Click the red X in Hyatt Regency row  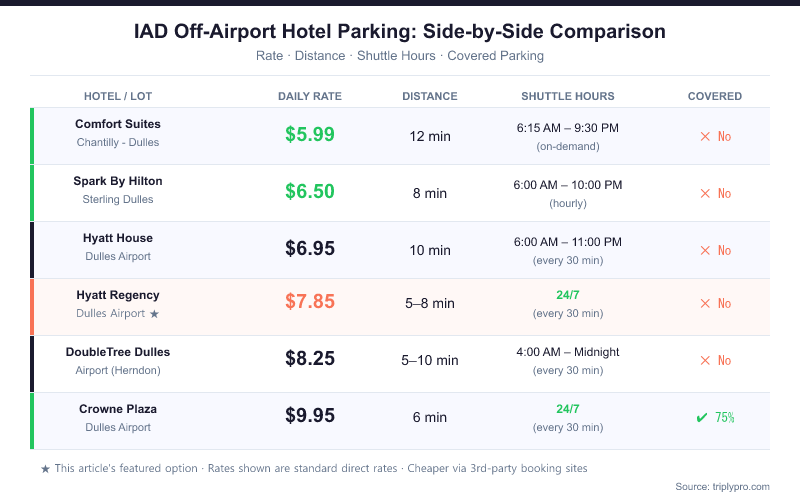705,303
